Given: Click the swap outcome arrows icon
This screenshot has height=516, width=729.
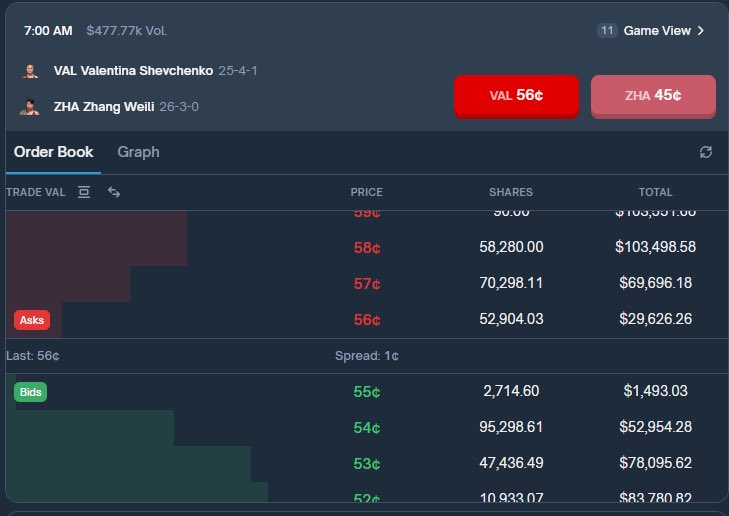Looking at the screenshot, I should pyautogui.click(x=114, y=192).
